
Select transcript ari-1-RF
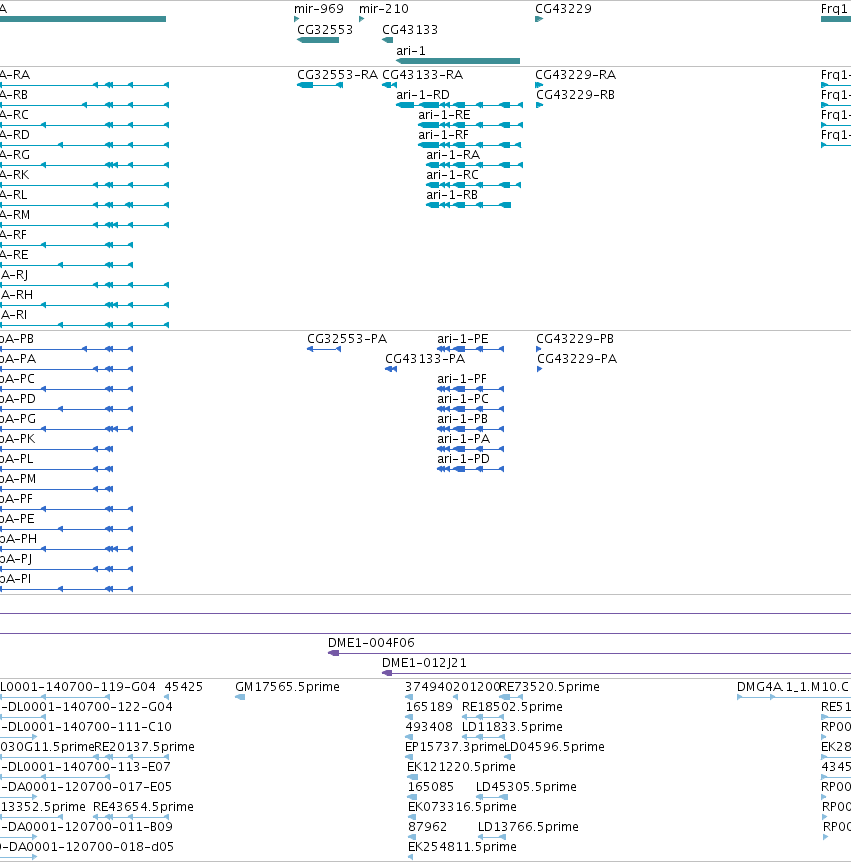click(469, 145)
